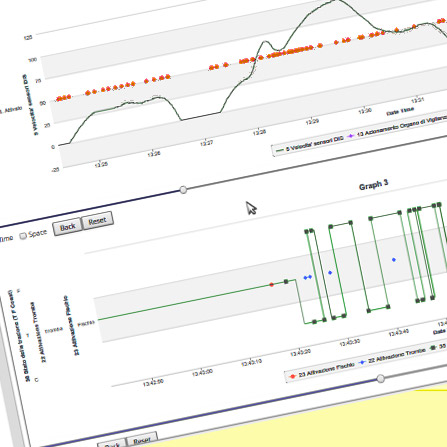Click the 'tromba' label on Graph 3's axis
The width and height of the screenshot is (447, 447).
click(x=54, y=330)
